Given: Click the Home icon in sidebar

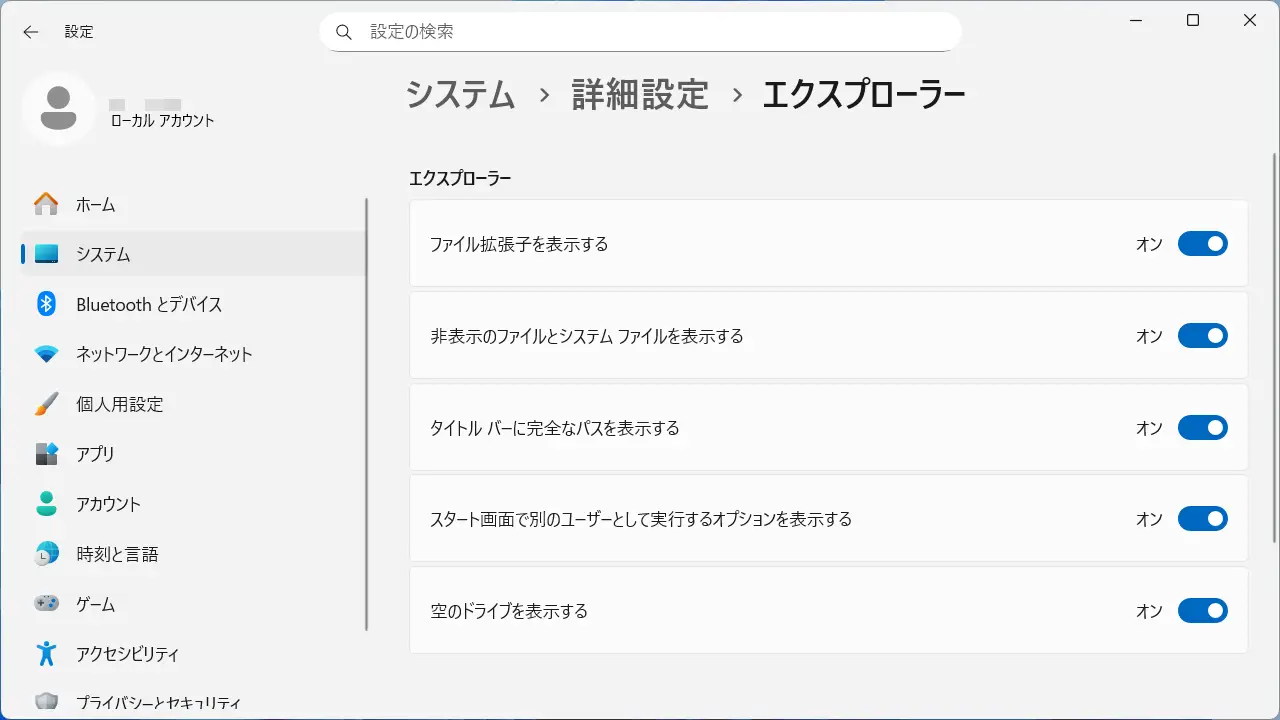Looking at the screenshot, I should tap(46, 204).
